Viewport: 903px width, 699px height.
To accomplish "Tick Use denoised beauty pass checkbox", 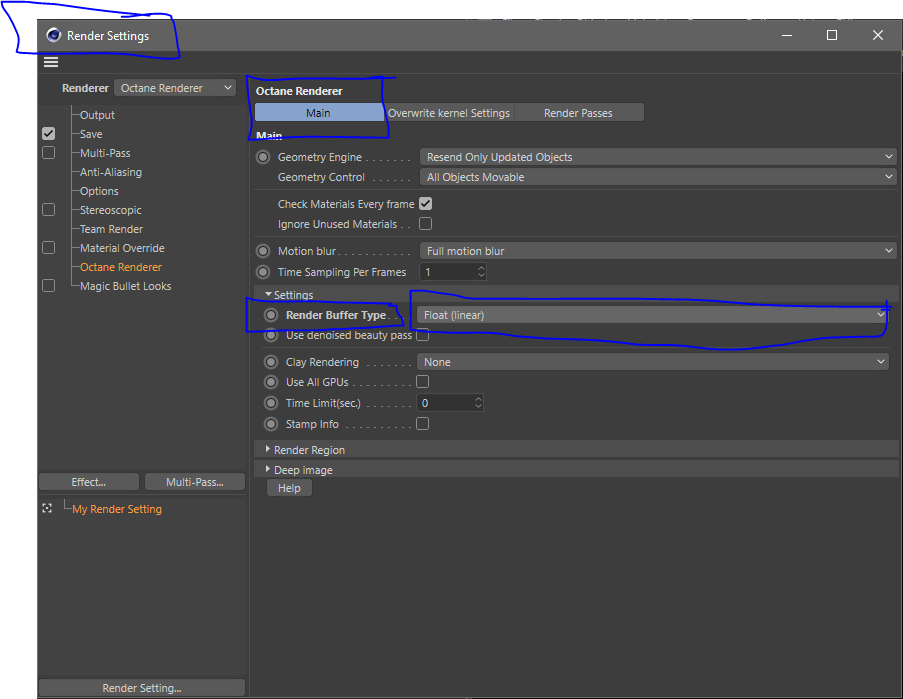I will (x=423, y=335).
